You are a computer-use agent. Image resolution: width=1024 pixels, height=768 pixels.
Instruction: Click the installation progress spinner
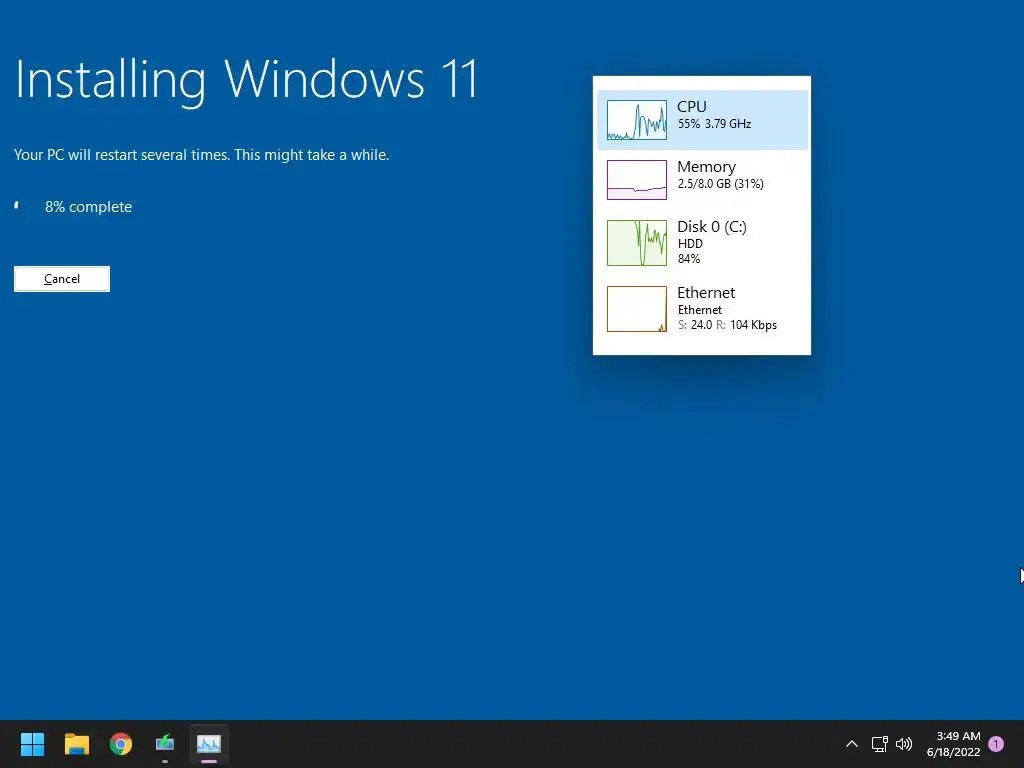[x=18, y=206]
